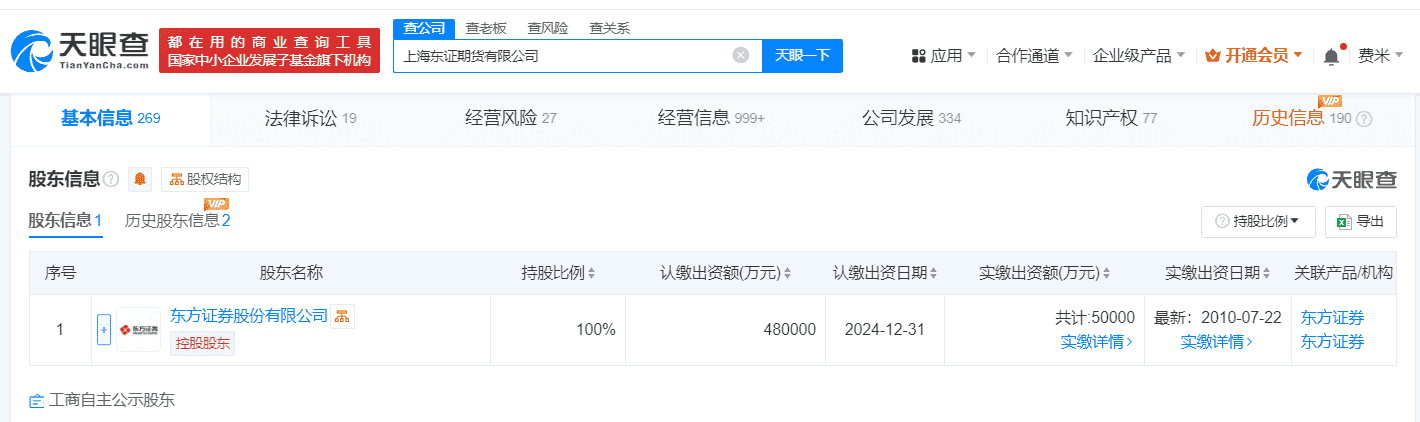
Task: Clear the search box text
Action: 741,56
